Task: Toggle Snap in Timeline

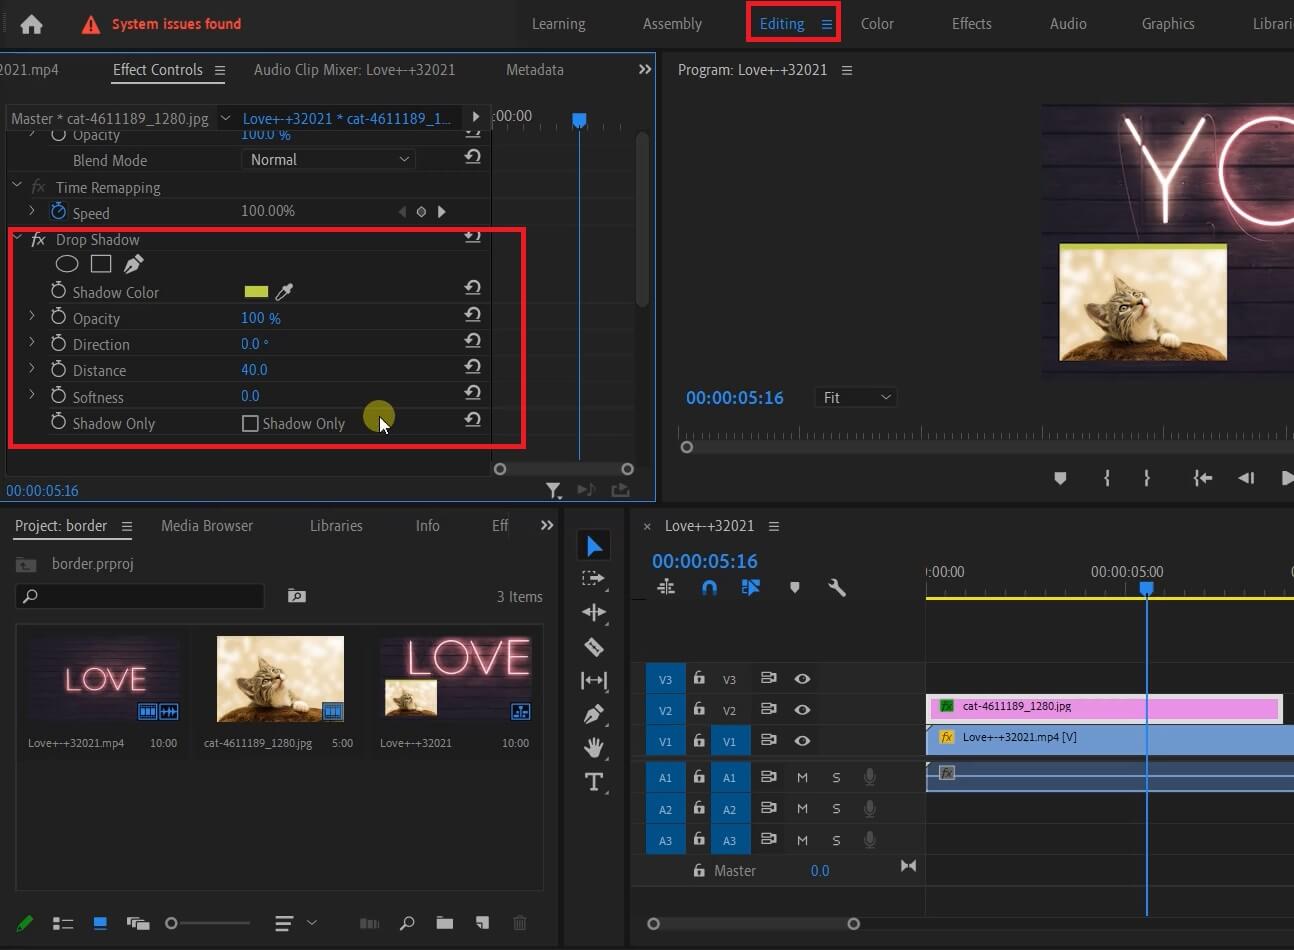Action: tap(709, 588)
